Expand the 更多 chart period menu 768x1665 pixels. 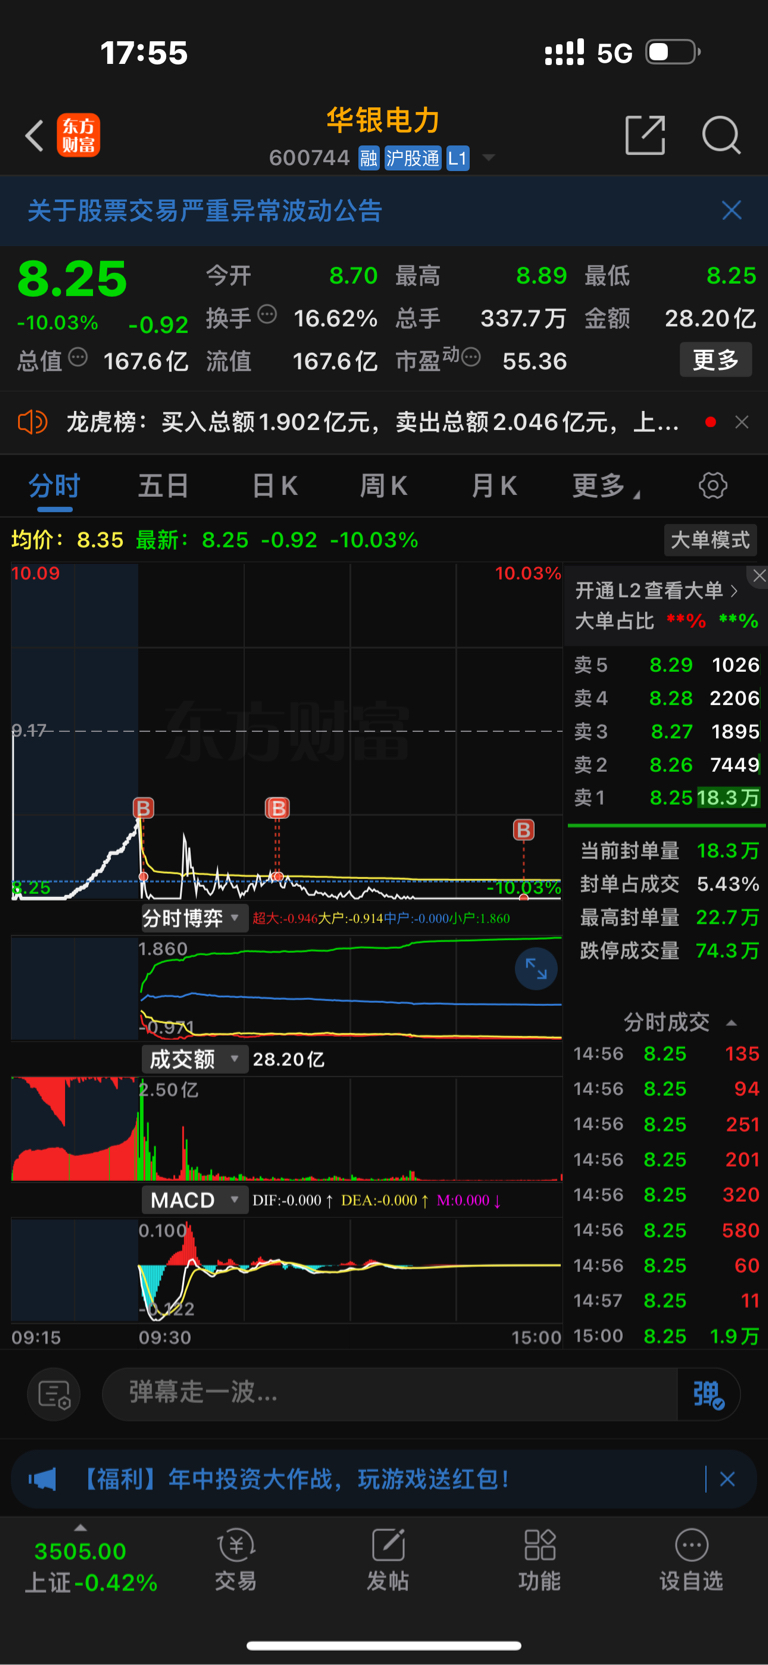tap(606, 486)
